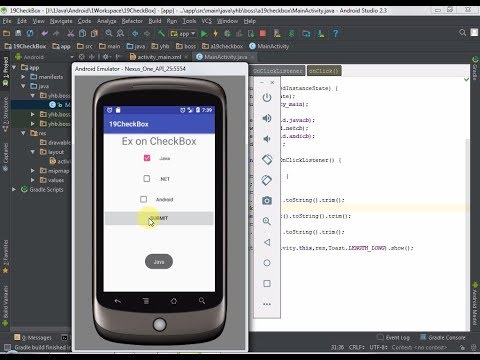Click the Stop red square icon
480x360 pixels.
[263, 33]
